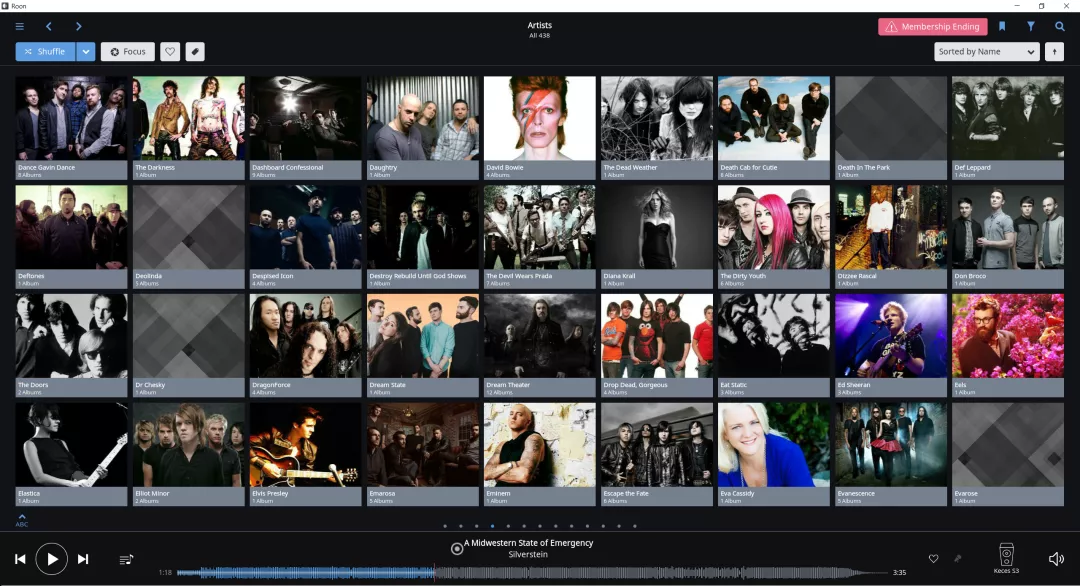Open the Focus button
Screen dimensions: 1080x586
128,52
